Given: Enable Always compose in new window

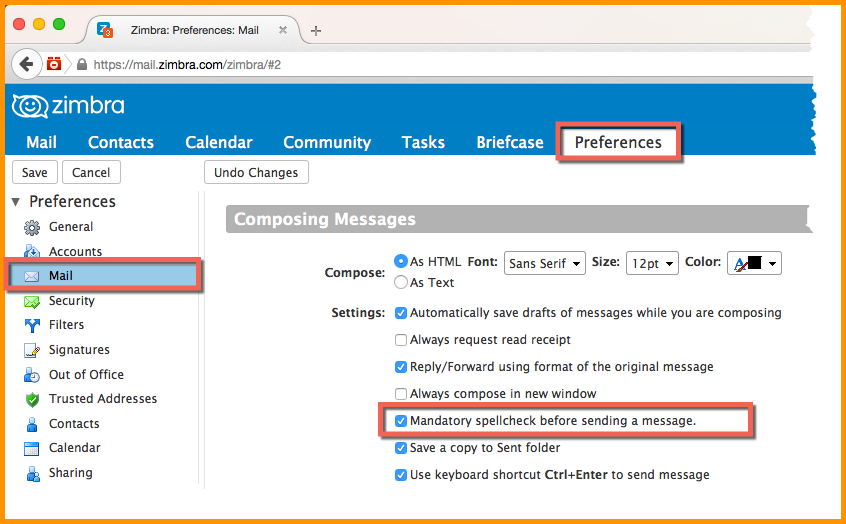Looking at the screenshot, I should 400,394.
